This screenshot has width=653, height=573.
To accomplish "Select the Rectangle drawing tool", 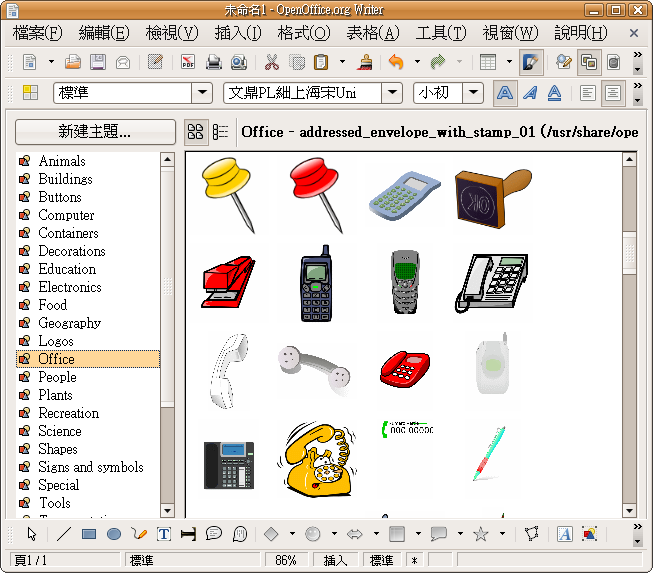I will 89,534.
